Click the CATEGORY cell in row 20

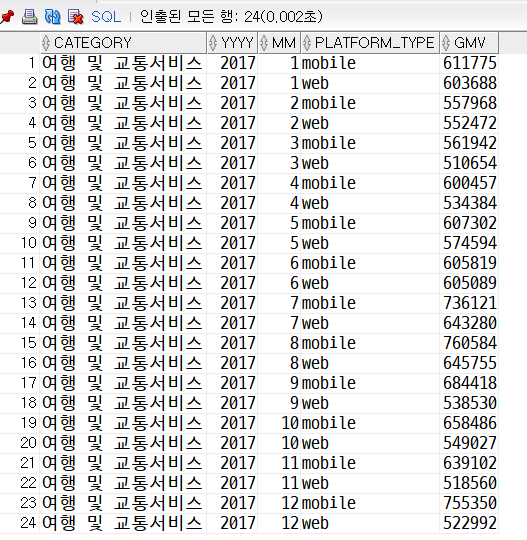tap(123, 443)
